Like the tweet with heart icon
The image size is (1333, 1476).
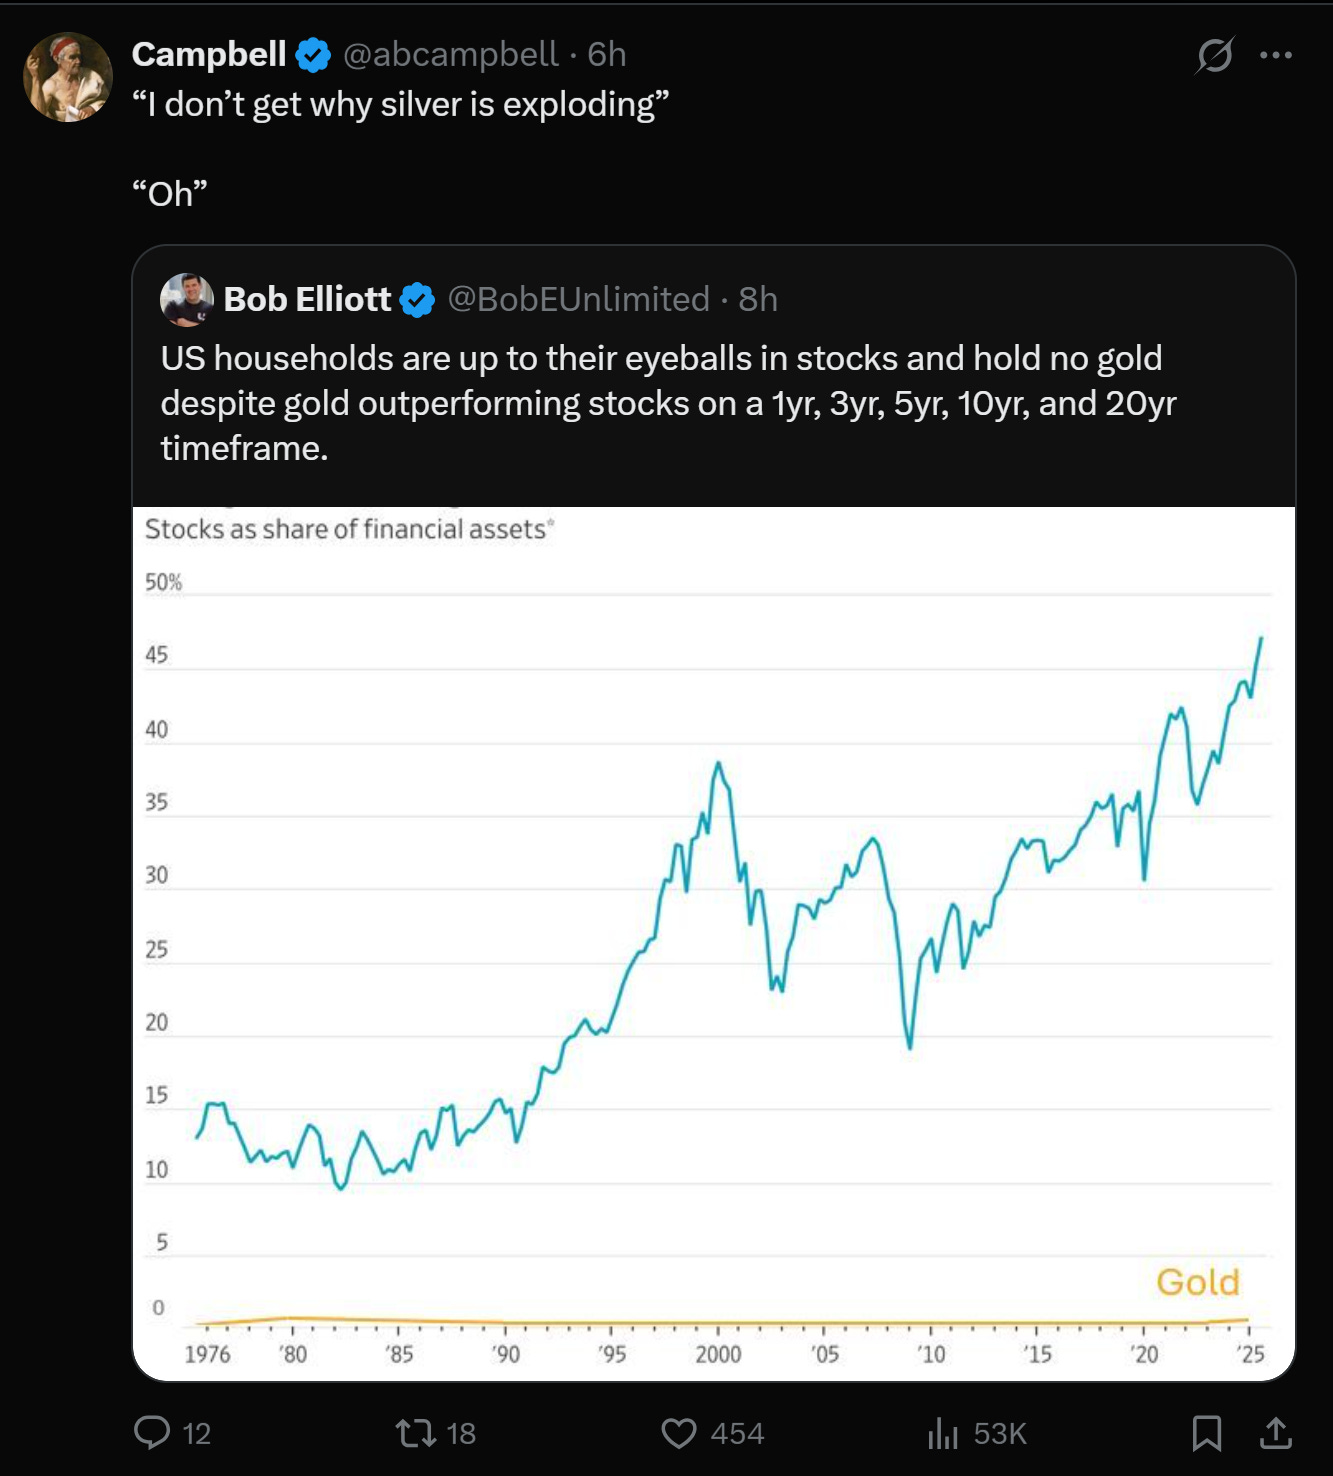pos(679,1433)
